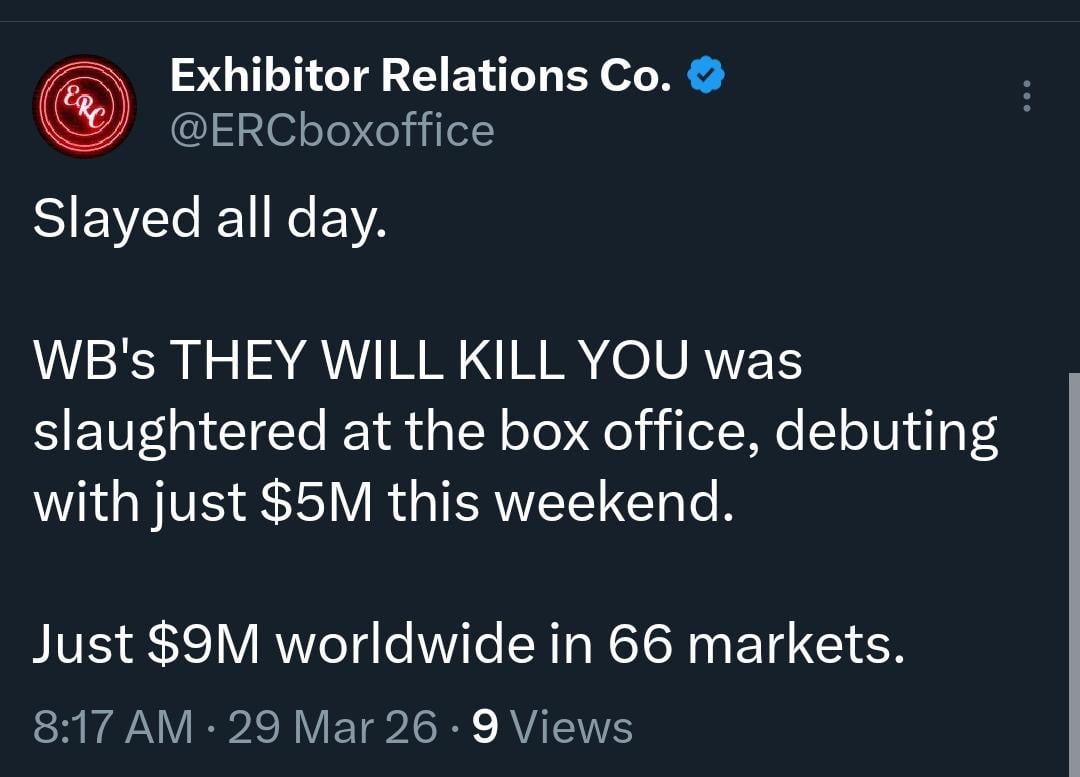The image size is (1080, 777).
Task: Click the blue verified checkmark badge
Action: [x=706, y=76]
